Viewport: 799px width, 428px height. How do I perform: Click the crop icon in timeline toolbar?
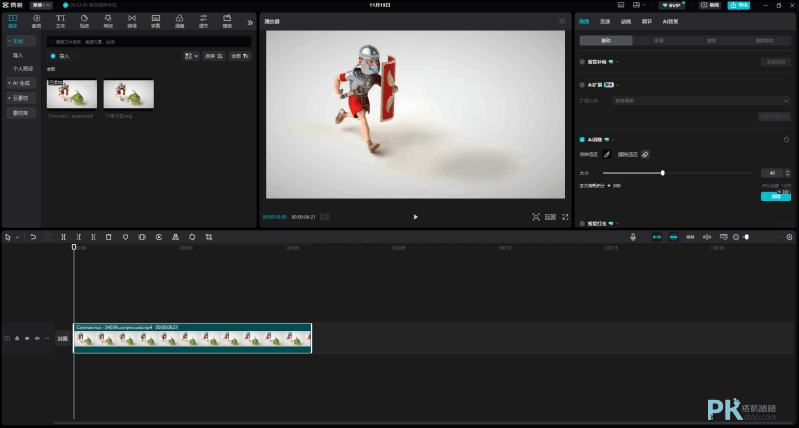pyautogui.click(x=209, y=237)
